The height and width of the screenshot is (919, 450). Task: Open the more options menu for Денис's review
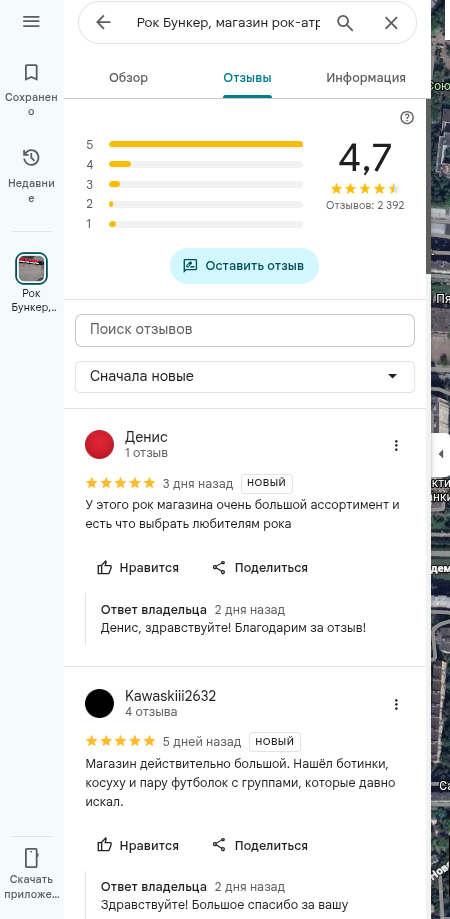(396, 445)
